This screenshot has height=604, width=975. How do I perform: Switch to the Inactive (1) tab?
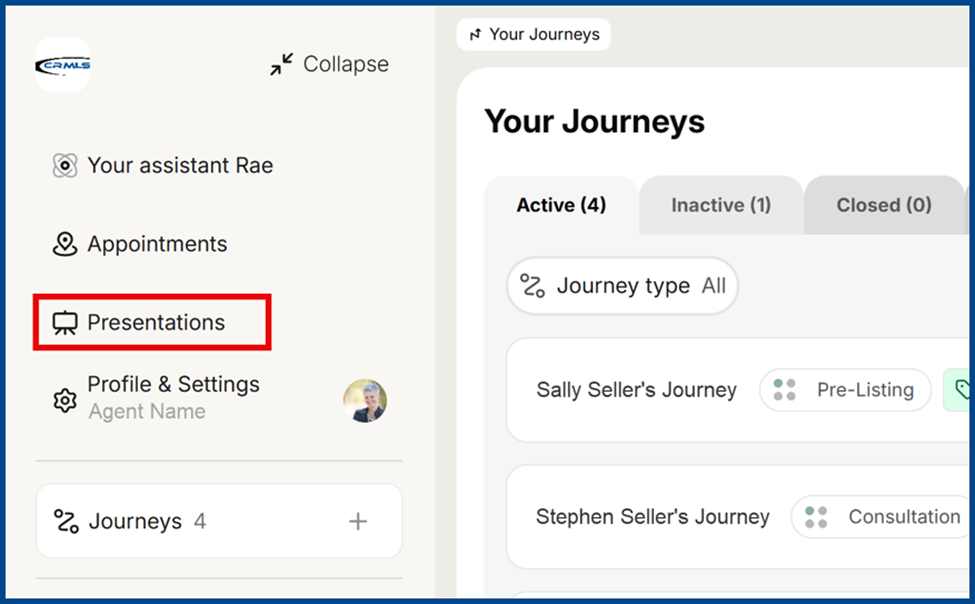tap(720, 205)
